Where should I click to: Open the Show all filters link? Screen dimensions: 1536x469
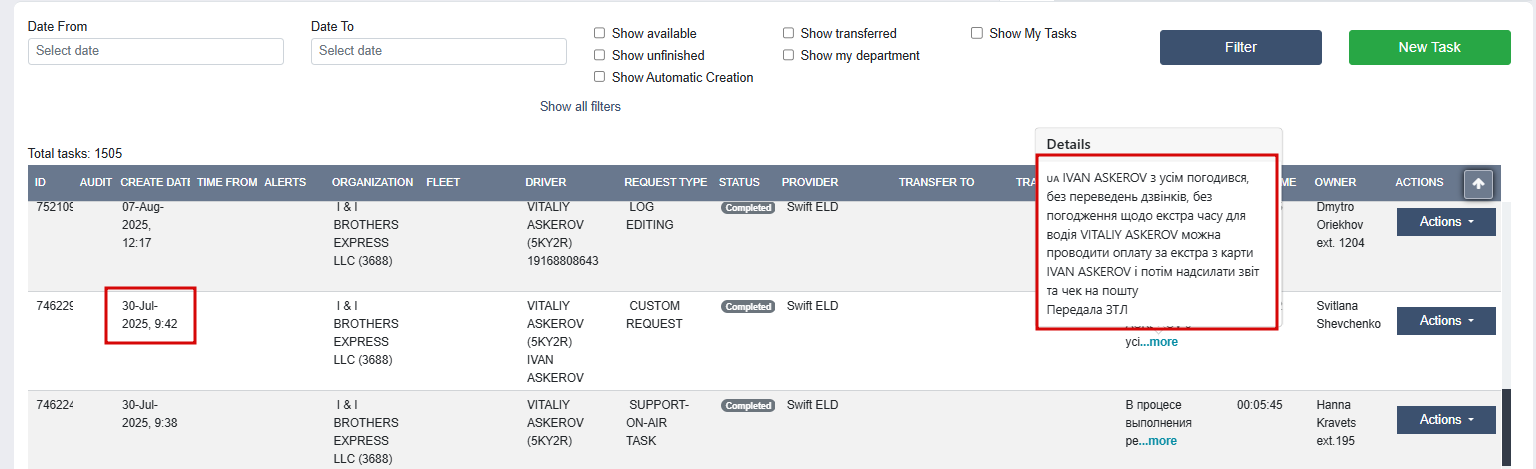(x=580, y=106)
